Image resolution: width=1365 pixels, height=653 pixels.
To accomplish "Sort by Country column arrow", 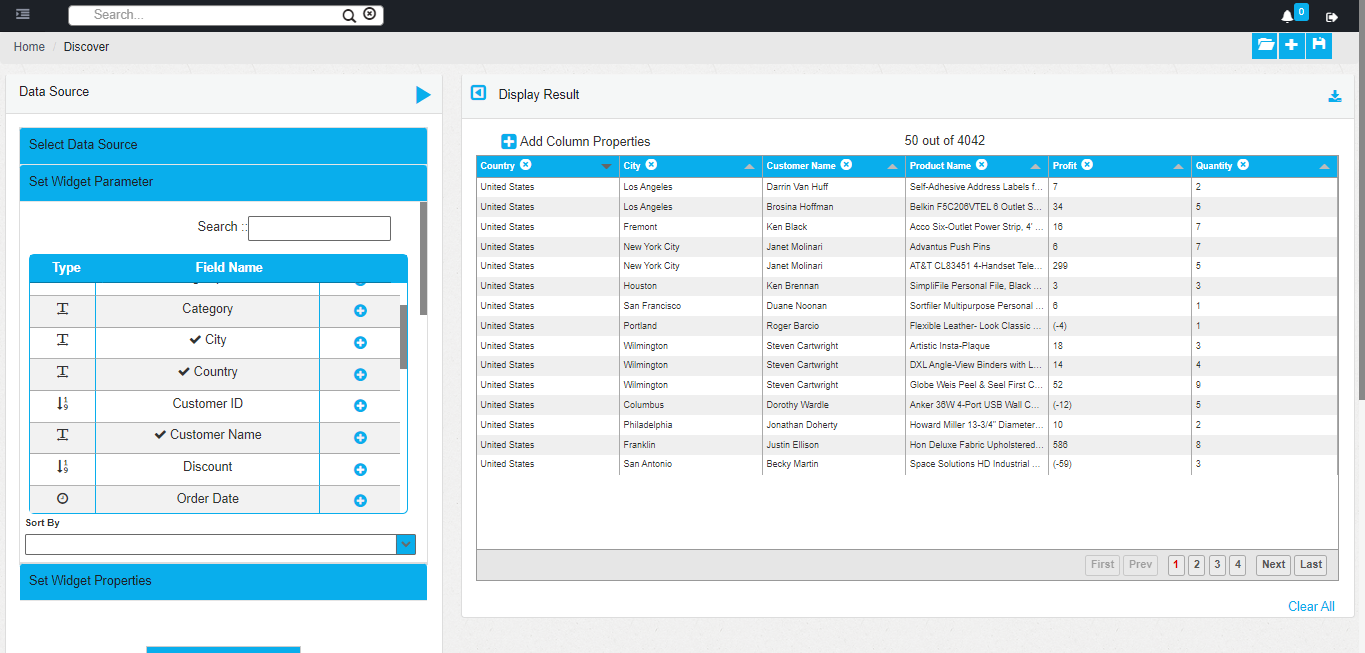I will coord(606,166).
